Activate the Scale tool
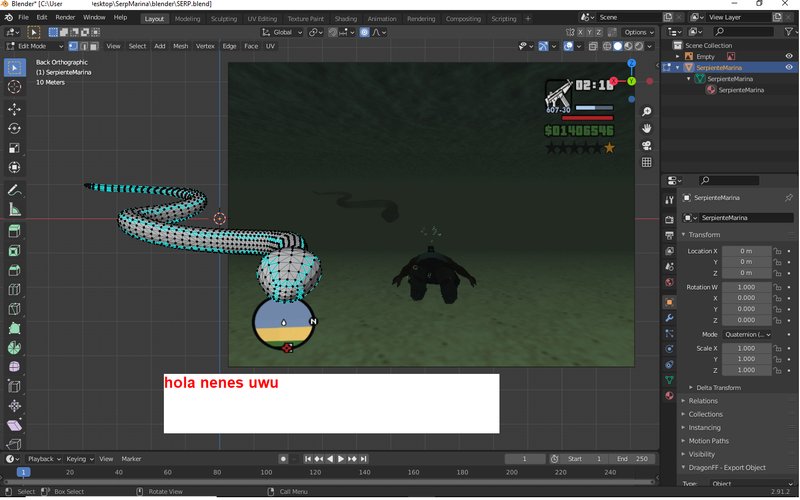 point(14,148)
